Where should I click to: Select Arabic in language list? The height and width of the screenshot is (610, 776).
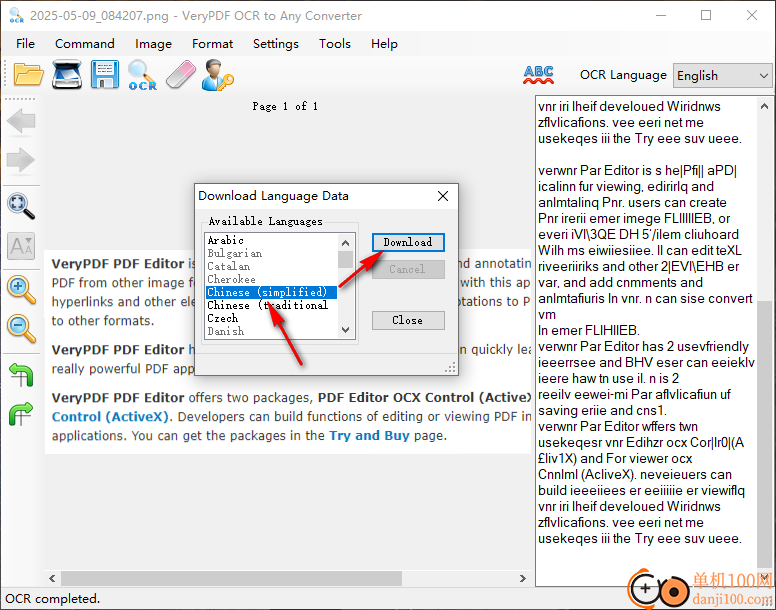click(271, 240)
